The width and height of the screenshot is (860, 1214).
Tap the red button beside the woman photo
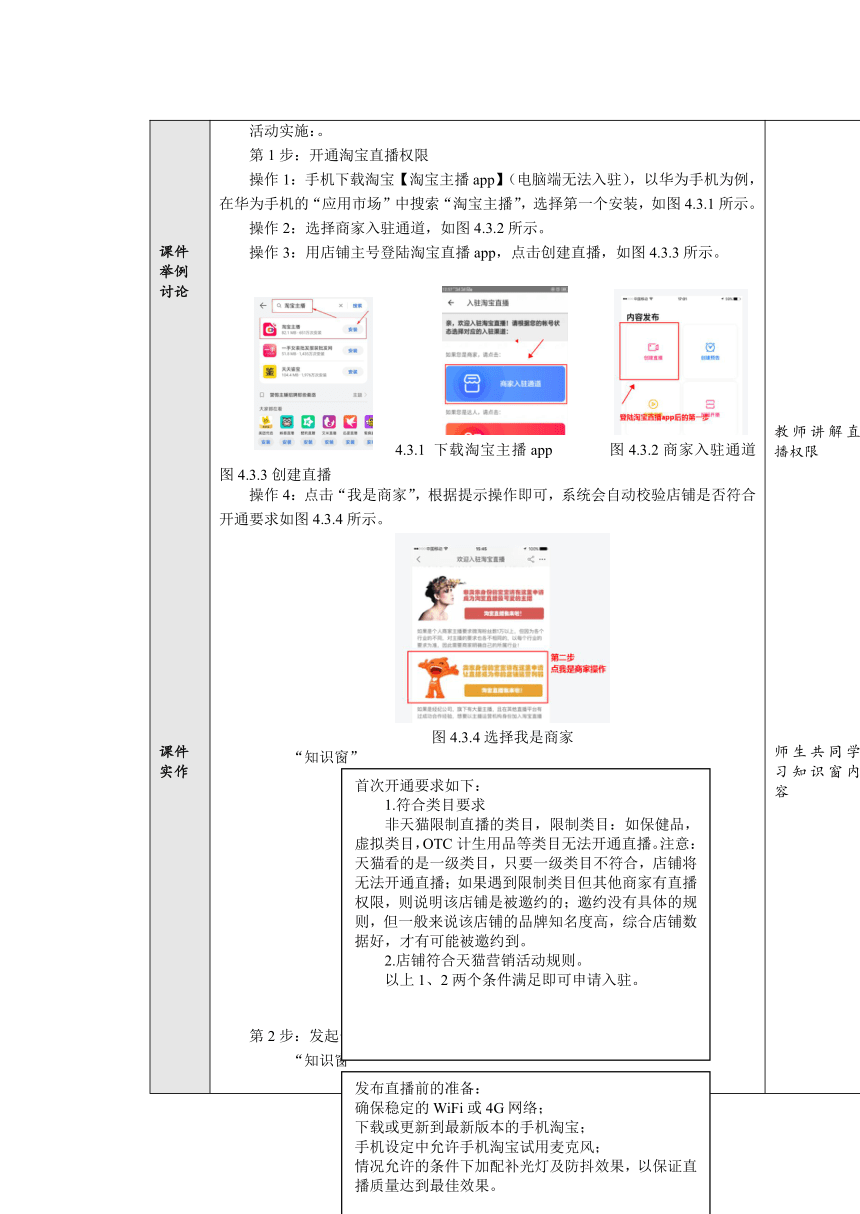[505, 614]
